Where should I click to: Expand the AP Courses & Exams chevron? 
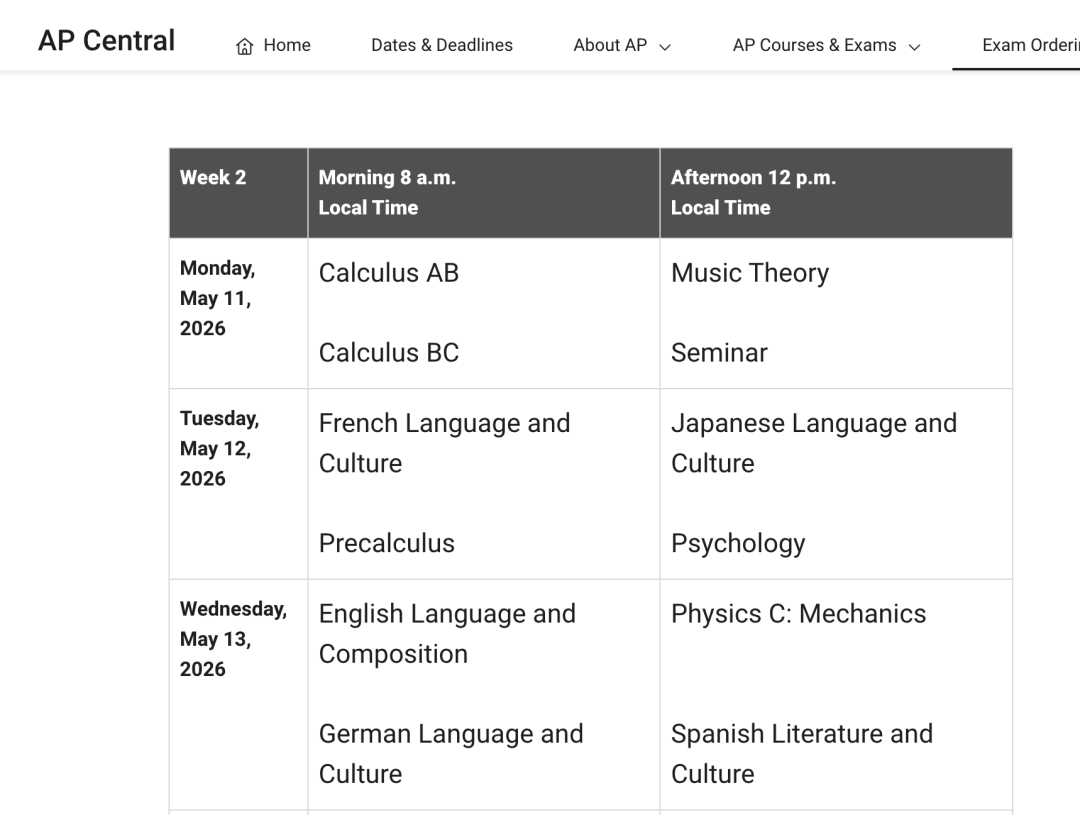(x=914, y=46)
